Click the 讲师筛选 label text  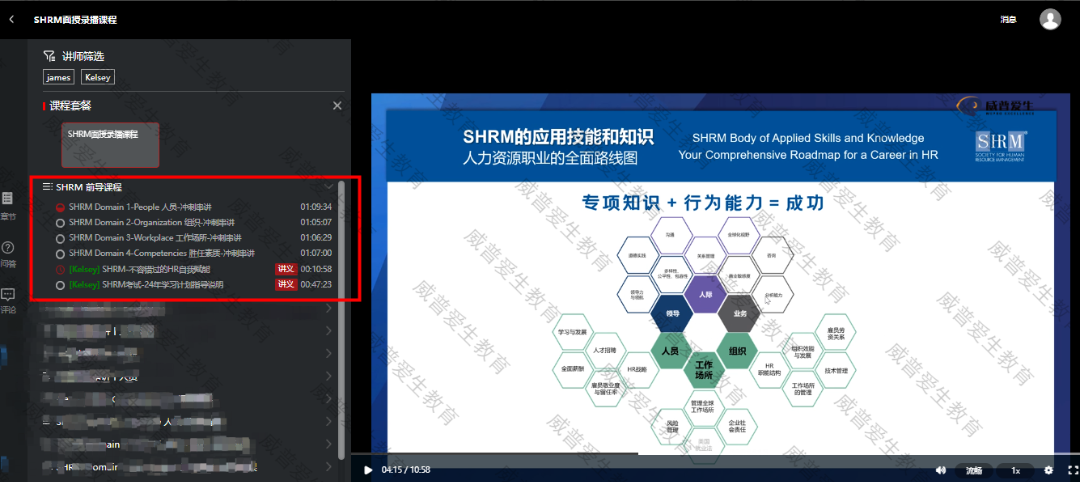83,56
